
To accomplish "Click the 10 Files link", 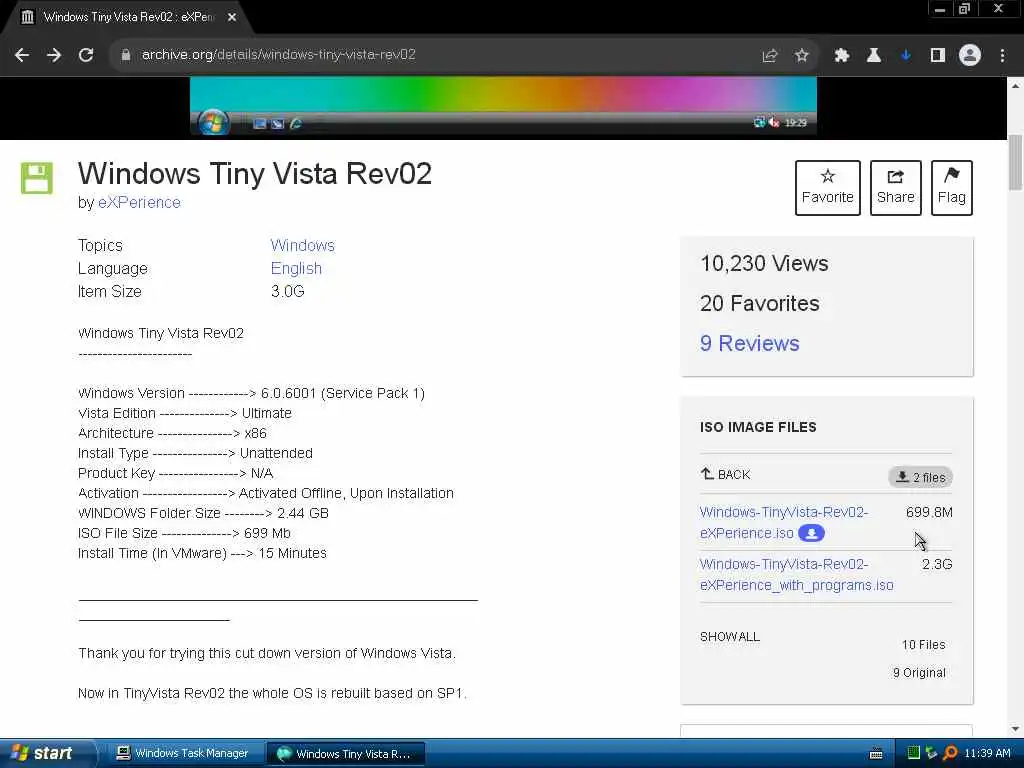I will point(923,645).
